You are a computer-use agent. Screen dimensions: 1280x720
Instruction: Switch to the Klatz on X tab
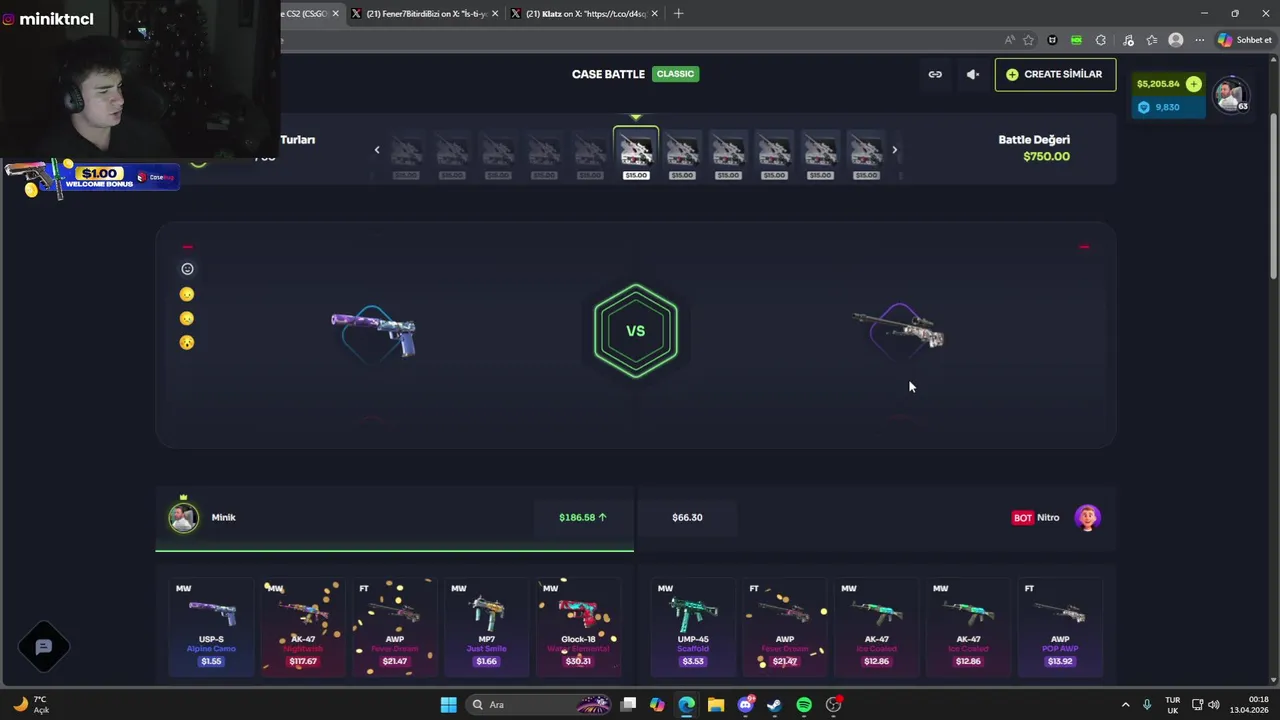586,14
